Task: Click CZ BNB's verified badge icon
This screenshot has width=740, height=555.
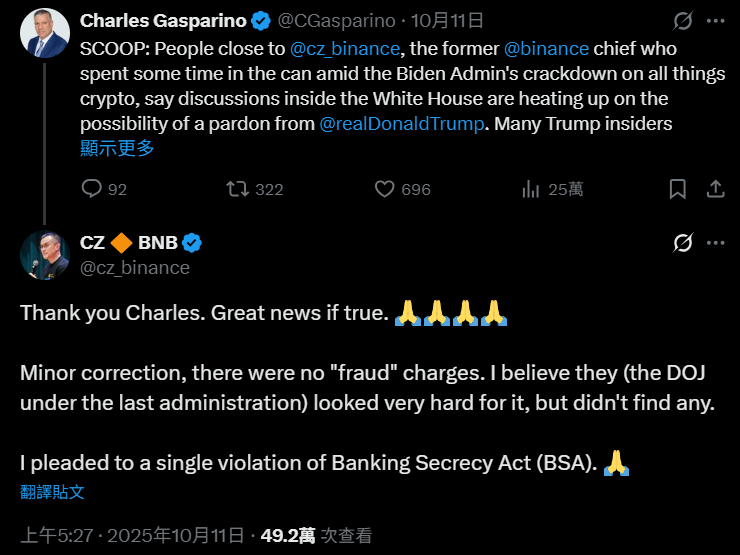Action: pos(194,243)
